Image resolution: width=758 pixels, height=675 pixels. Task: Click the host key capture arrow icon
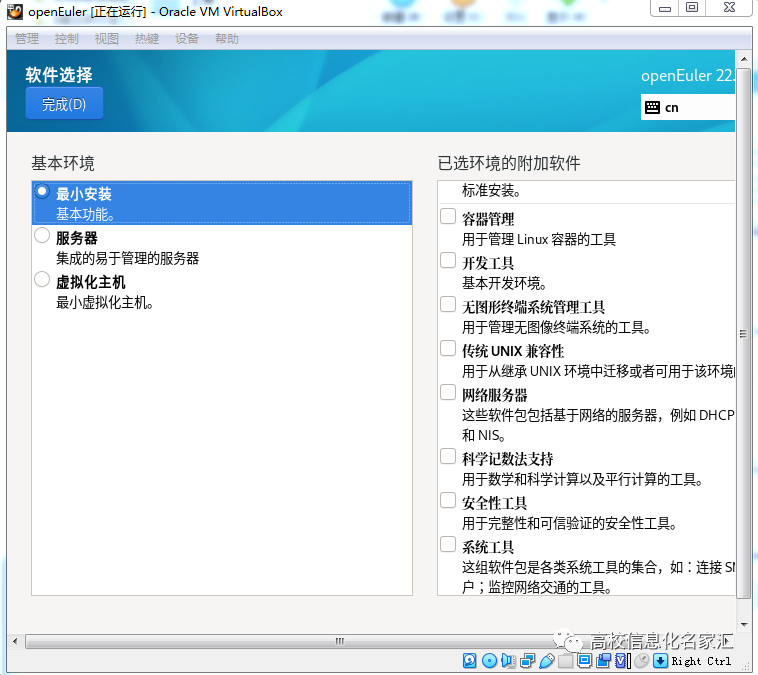[660, 660]
